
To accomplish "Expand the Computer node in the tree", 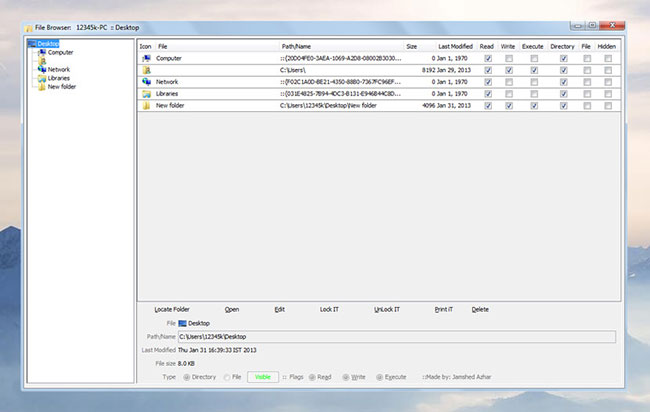I will [33, 52].
